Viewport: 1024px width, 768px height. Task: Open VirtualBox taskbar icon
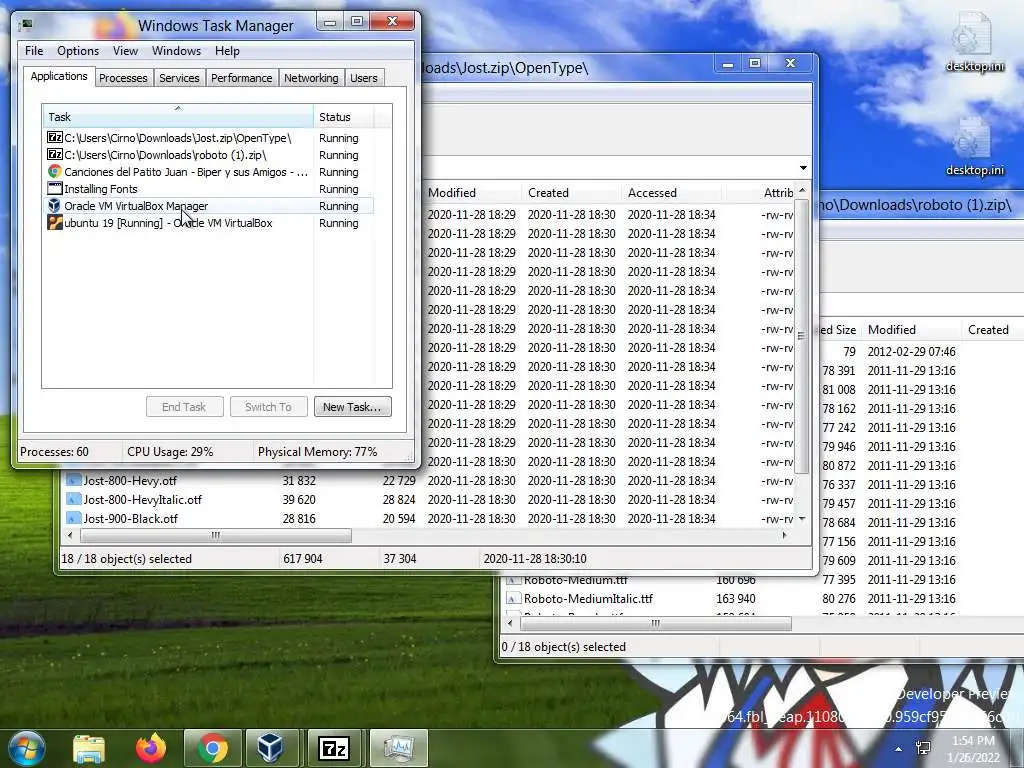point(270,748)
